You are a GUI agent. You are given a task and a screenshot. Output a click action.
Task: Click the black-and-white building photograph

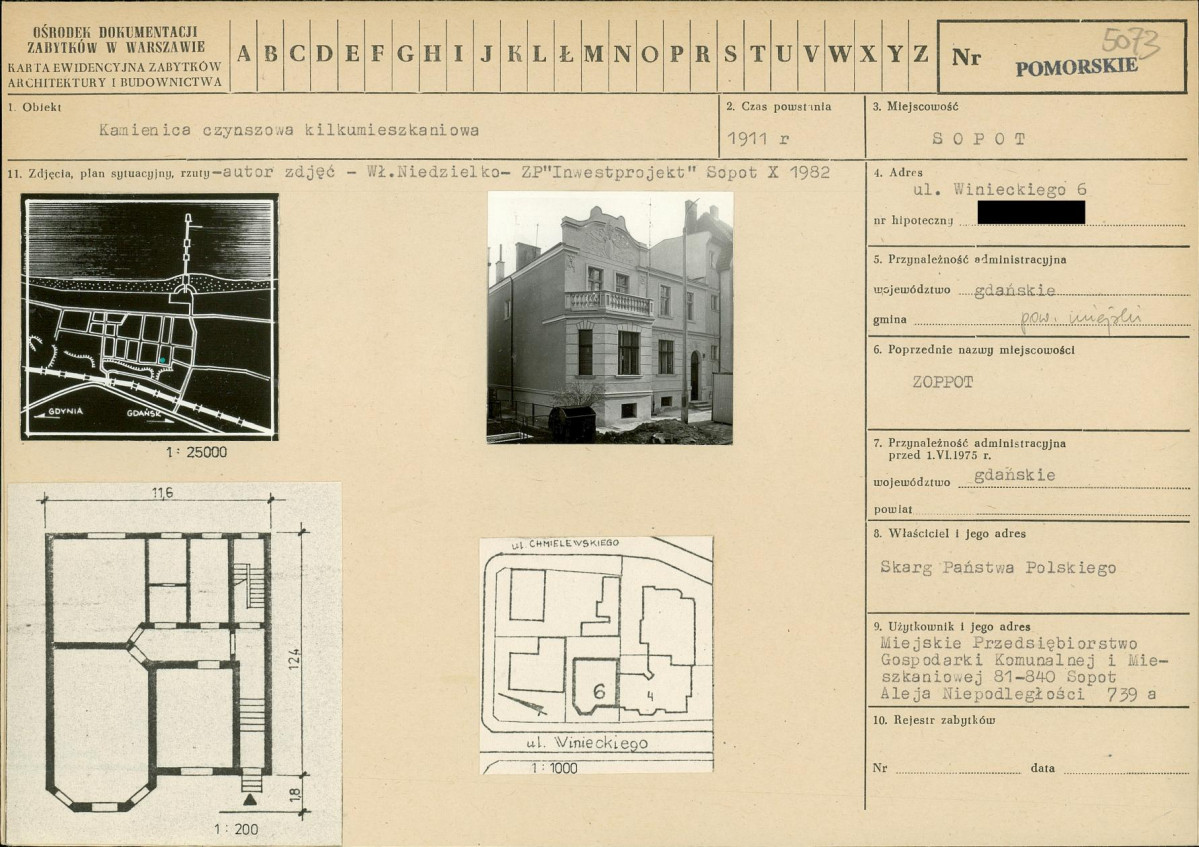coord(609,318)
